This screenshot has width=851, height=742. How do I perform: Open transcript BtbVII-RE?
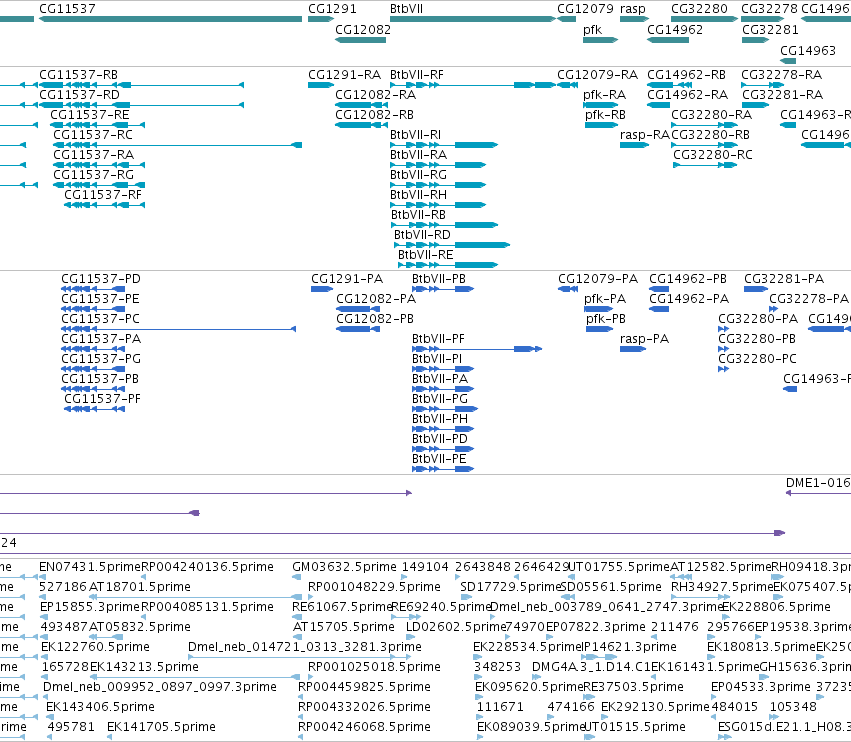[448, 265]
